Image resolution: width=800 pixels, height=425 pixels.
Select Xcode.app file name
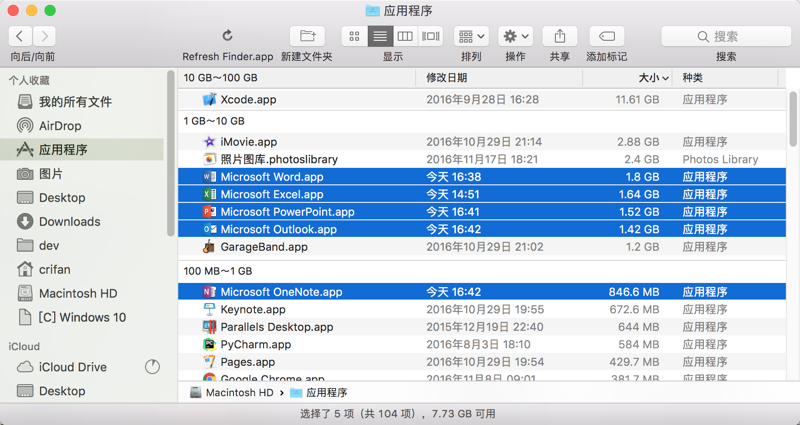coord(248,99)
